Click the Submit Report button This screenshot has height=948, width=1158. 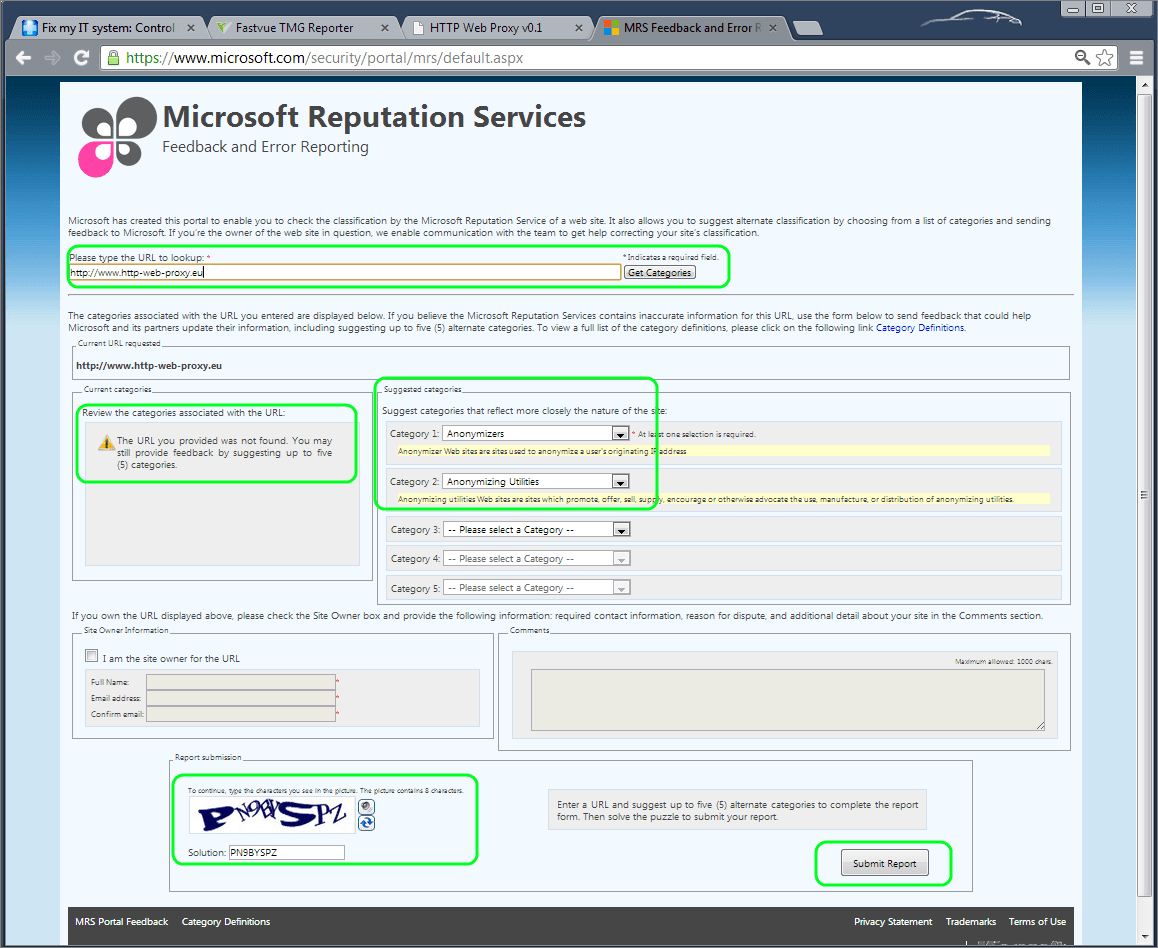(885, 863)
